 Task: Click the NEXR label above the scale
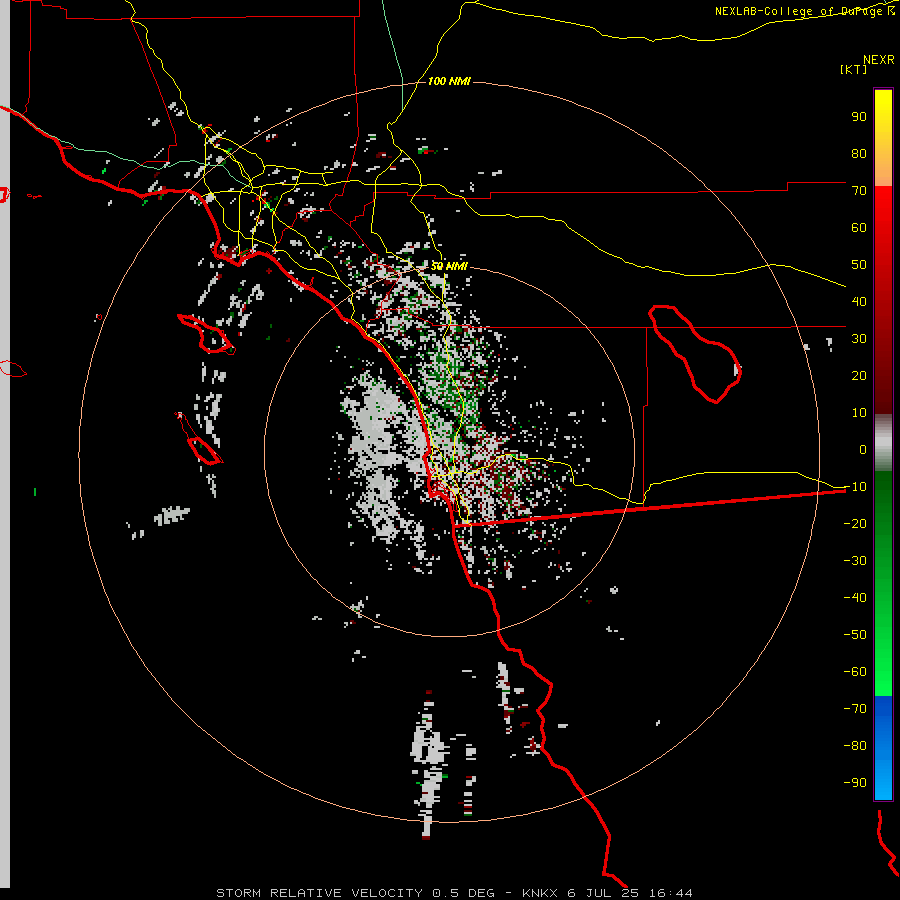coord(878,60)
